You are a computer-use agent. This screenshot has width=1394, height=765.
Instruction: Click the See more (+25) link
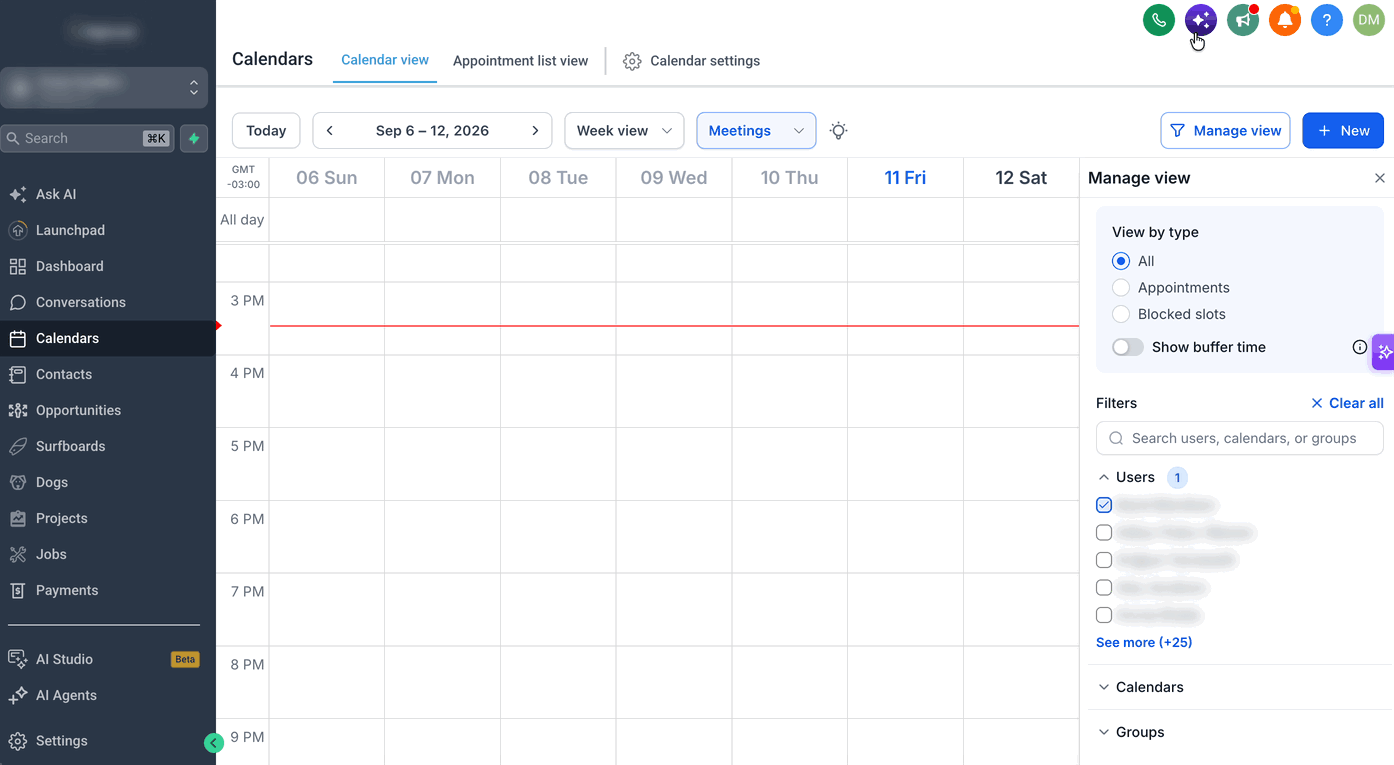point(1144,642)
